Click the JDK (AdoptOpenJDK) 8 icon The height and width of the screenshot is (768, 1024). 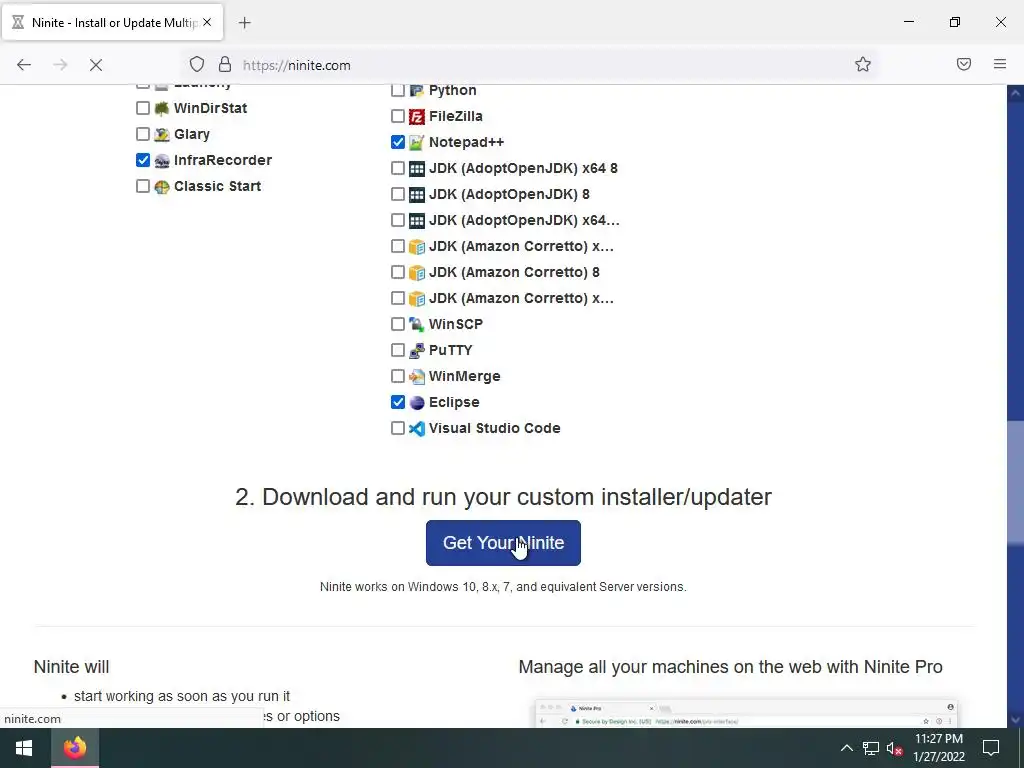(x=417, y=195)
